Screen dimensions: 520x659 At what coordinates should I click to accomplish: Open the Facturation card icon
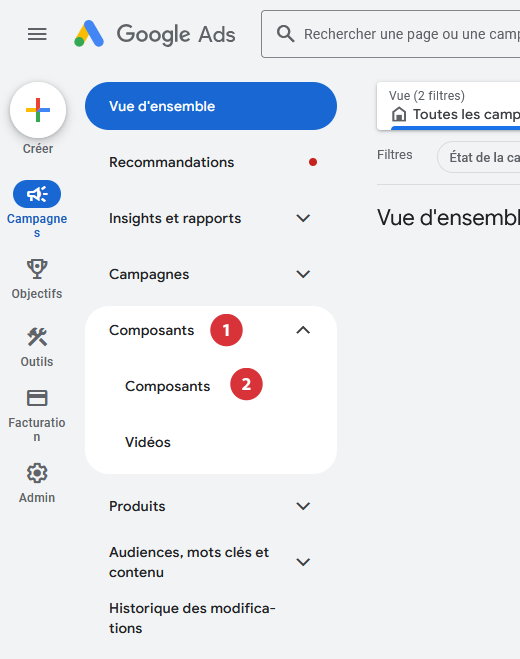tap(37, 398)
